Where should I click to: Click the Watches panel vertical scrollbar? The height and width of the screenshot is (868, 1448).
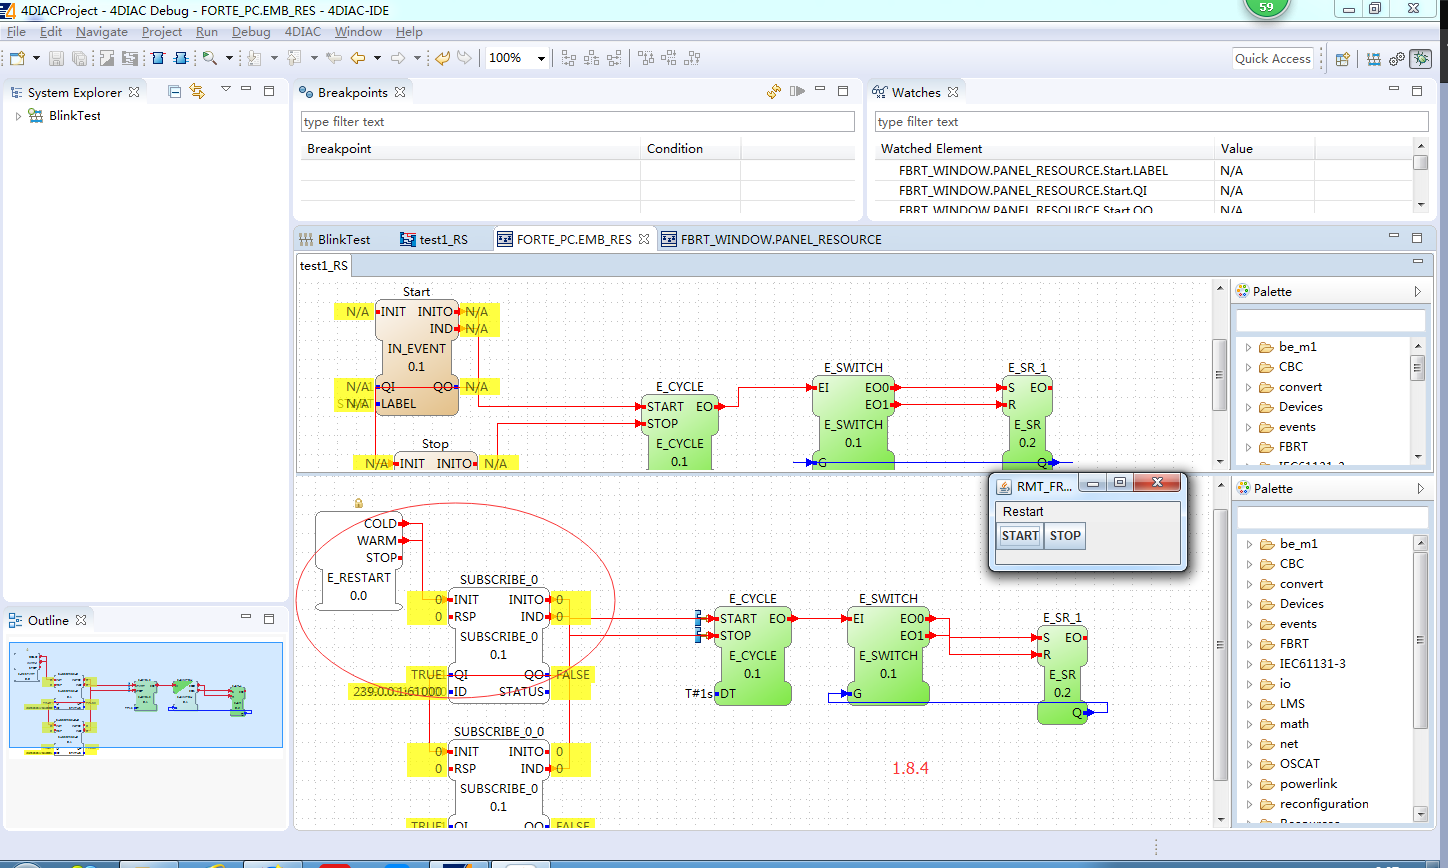click(x=1421, y=177)
